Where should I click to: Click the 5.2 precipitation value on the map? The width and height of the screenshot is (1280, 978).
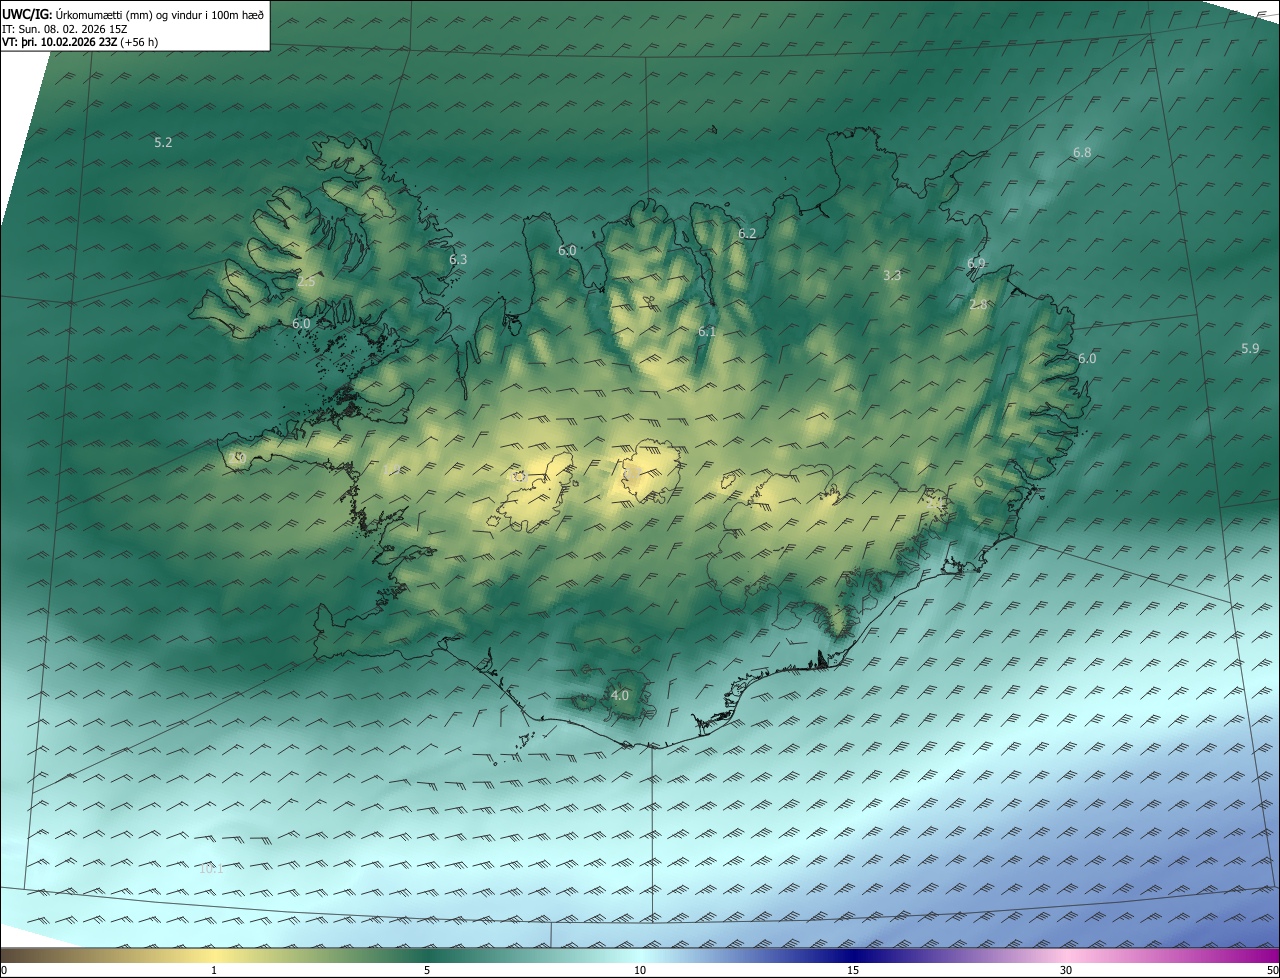163,143
